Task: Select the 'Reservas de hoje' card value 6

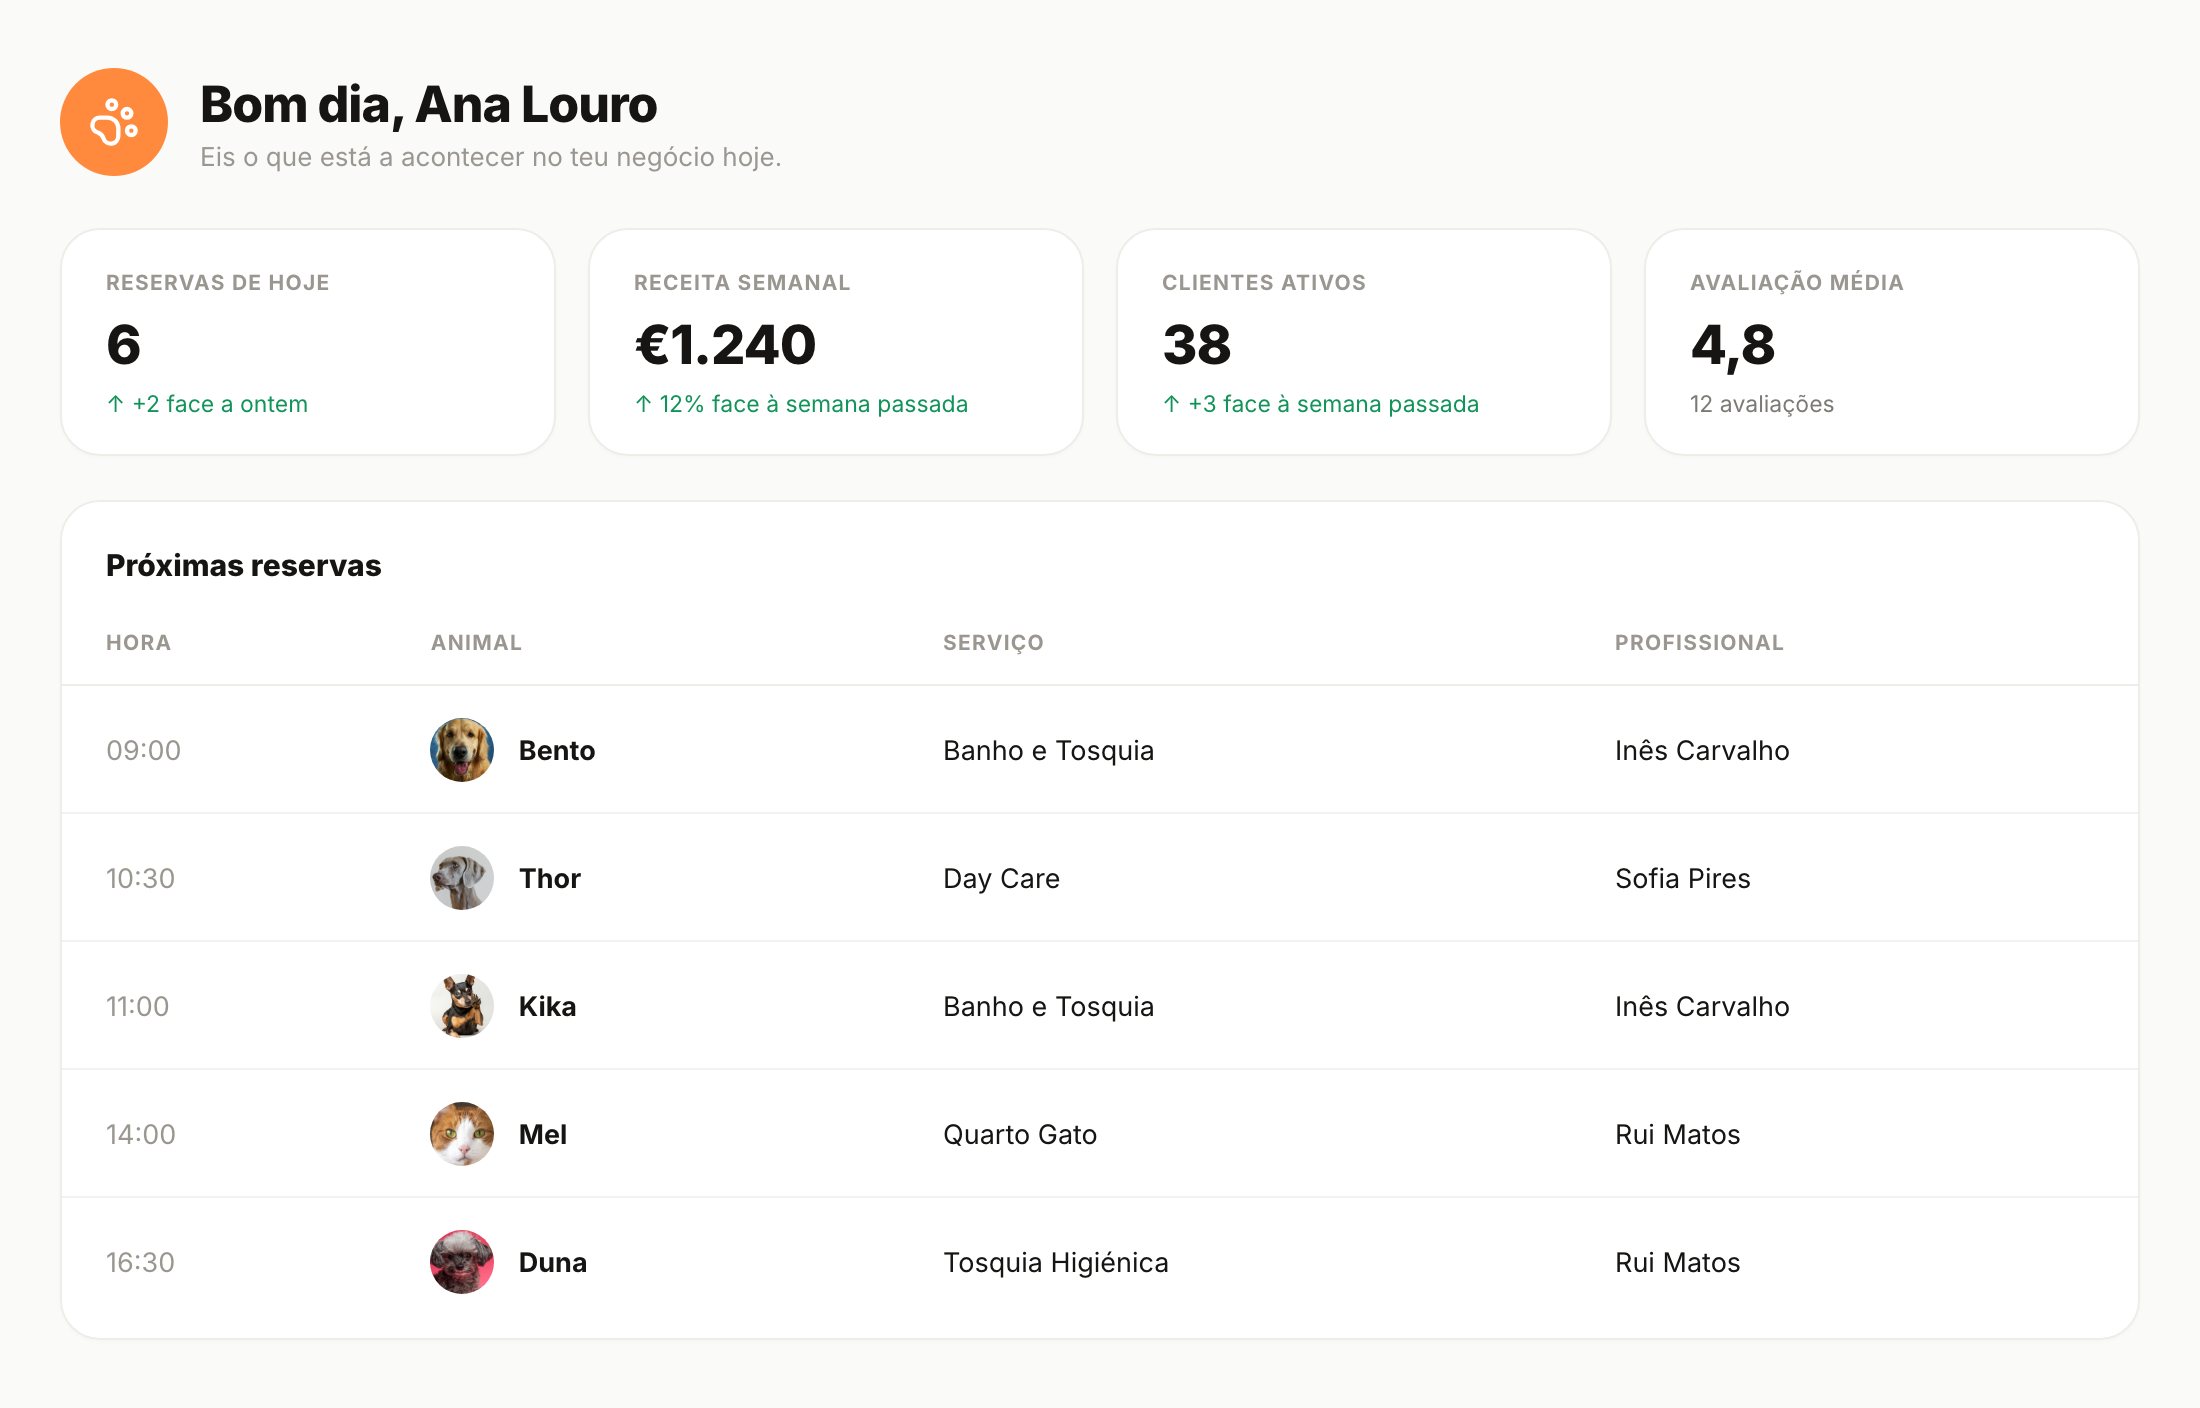Action: pyautogui.click(x=124, y=345)
